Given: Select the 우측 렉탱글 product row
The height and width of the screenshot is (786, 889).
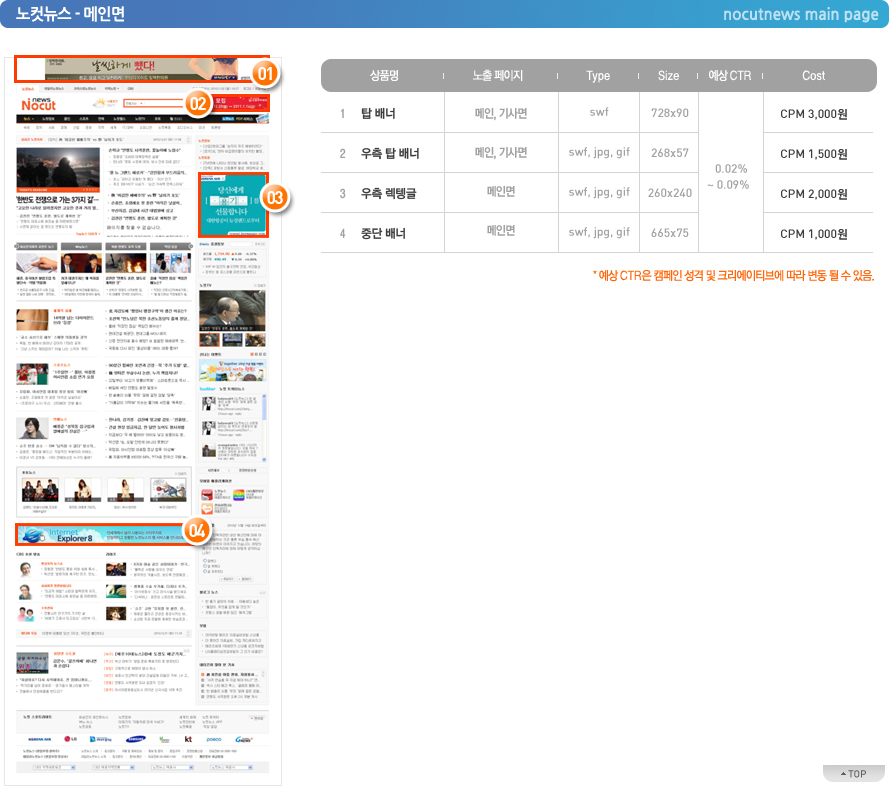Looking at the screenshot, I should [597, 193].
